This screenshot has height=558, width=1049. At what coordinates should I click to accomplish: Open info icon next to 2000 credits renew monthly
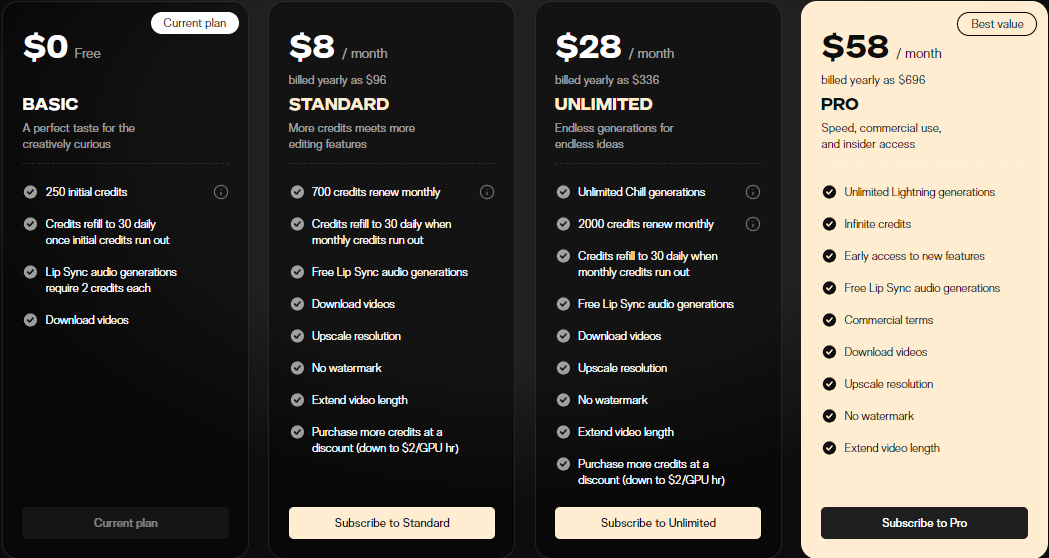pos(753,224)
